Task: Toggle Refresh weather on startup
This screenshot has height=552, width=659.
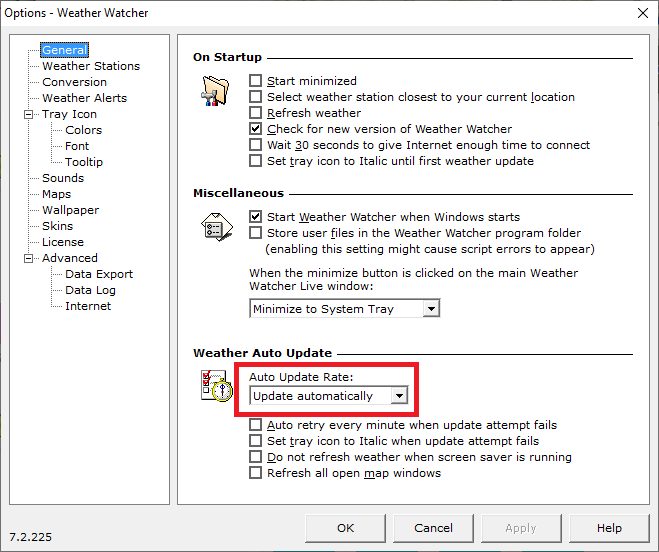Action: 255,113
